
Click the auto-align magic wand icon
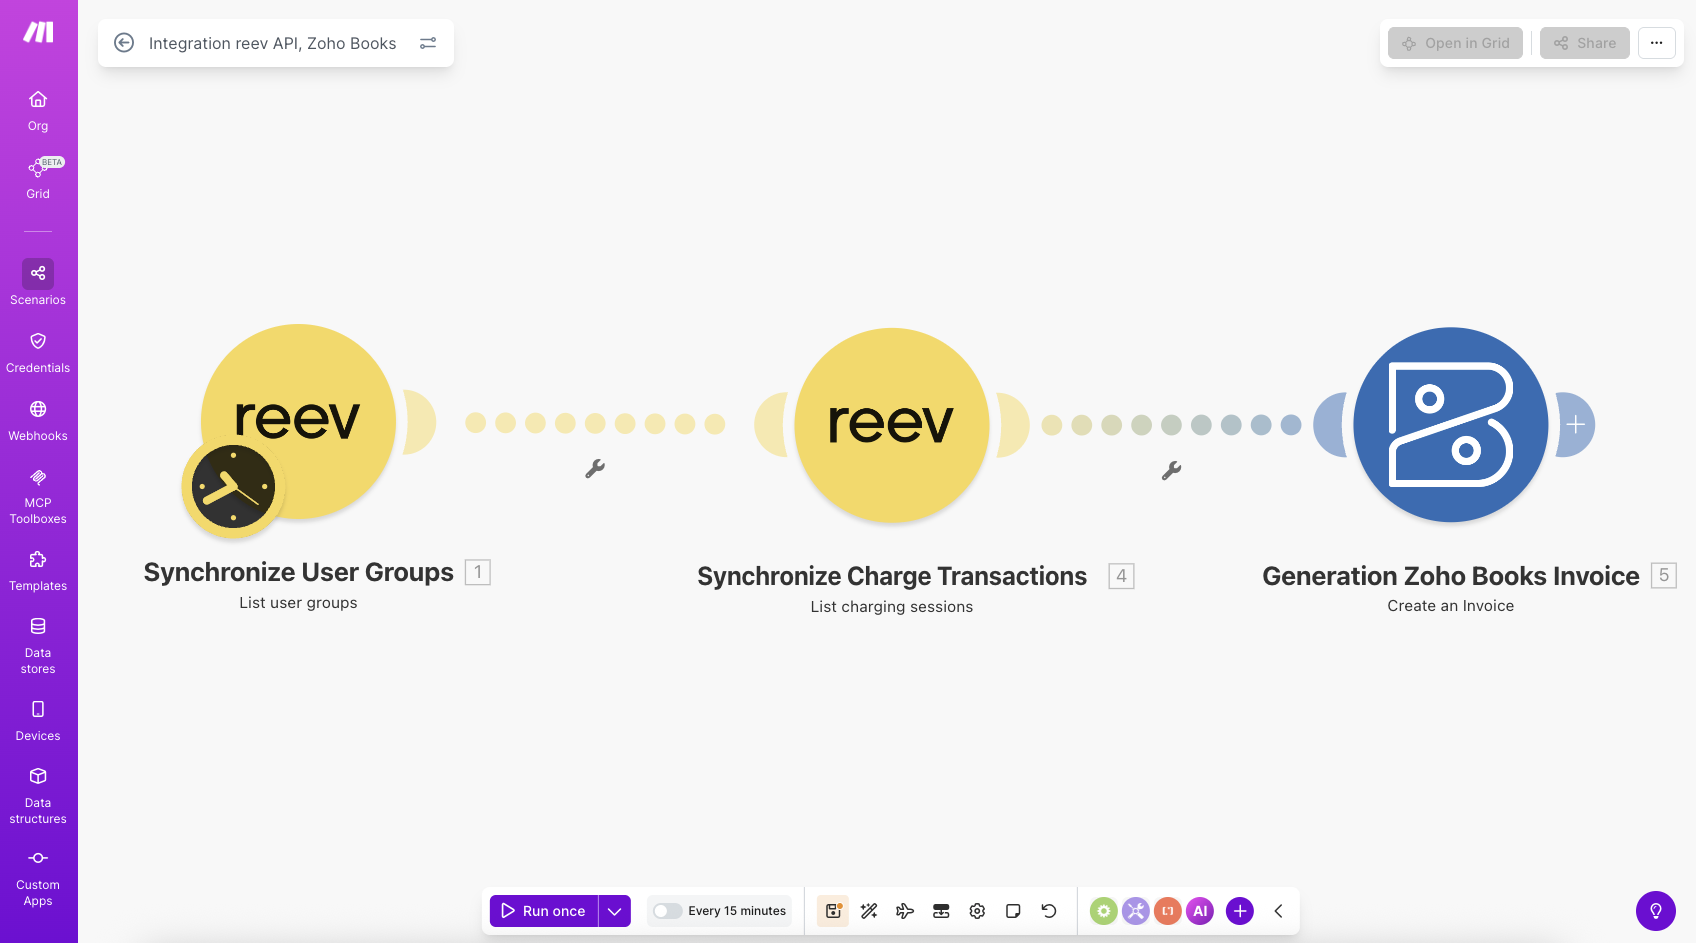(869, 911)
